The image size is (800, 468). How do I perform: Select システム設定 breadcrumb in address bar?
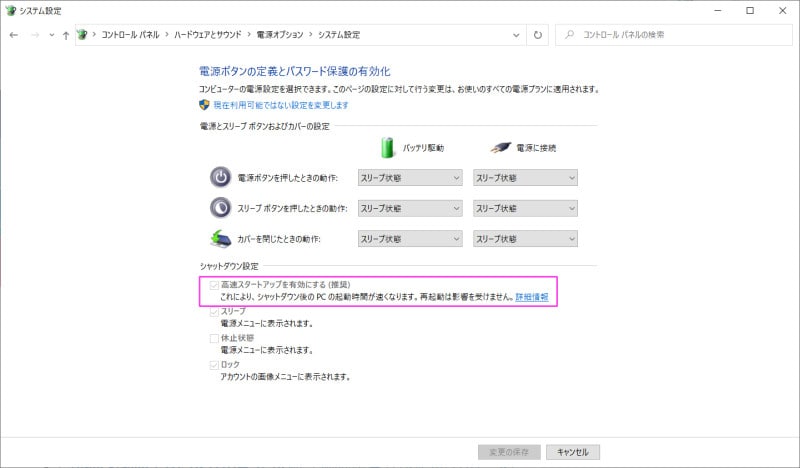pyautogui.click(x=339, y=35)
